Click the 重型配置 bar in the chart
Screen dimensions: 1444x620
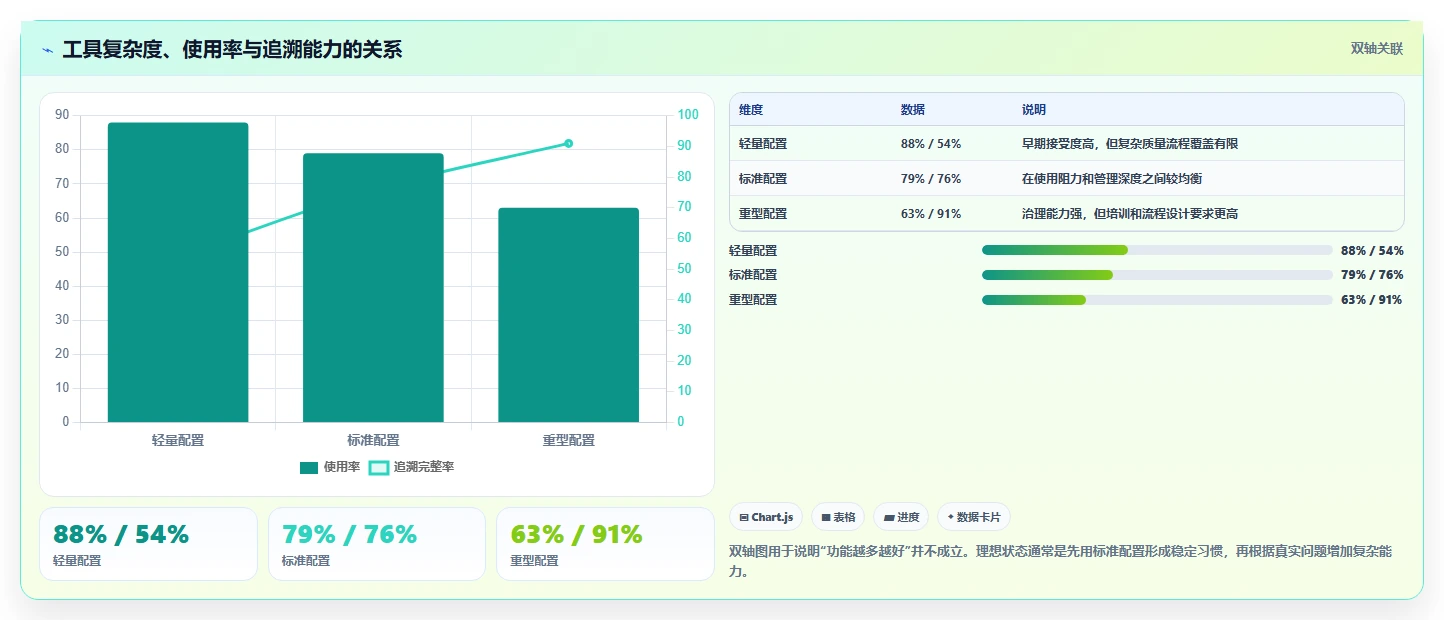click(568, 315)
